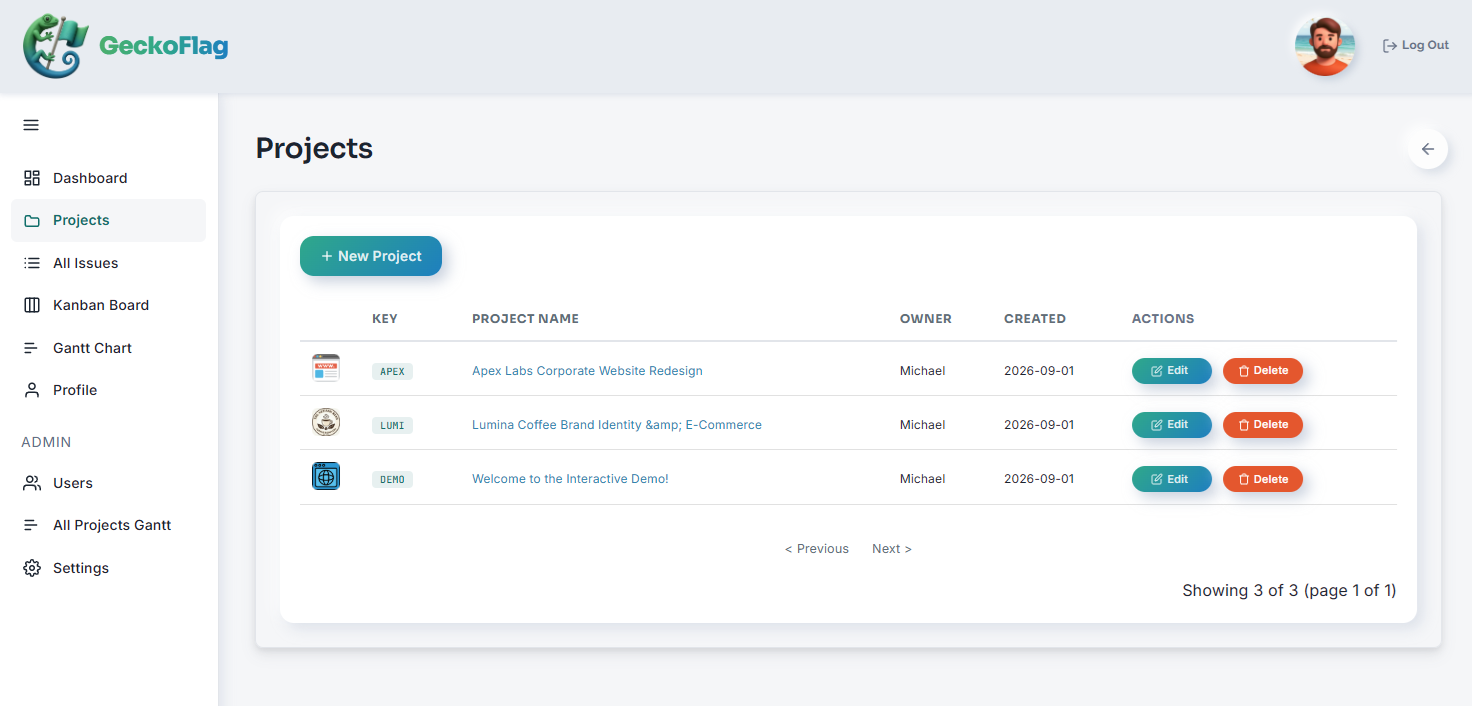1472x706 pixels.
Task: Open Users admin page
Action: [108, 483]
